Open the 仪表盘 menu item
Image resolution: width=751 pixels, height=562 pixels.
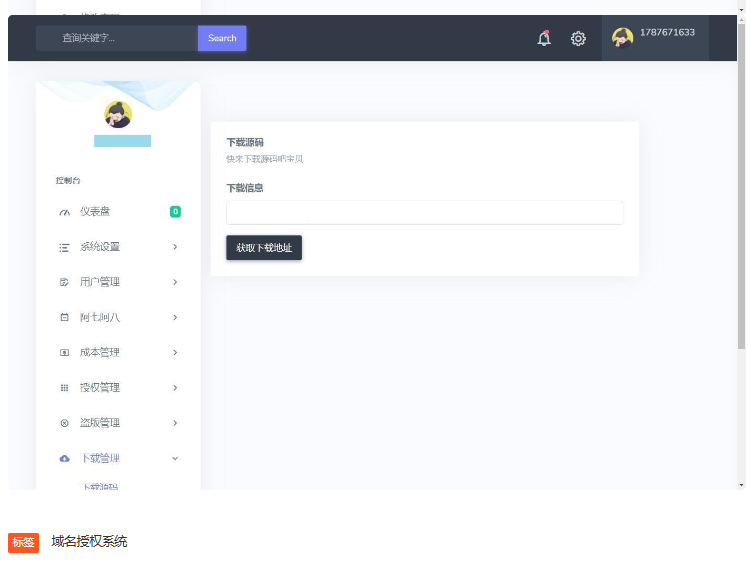95,212
